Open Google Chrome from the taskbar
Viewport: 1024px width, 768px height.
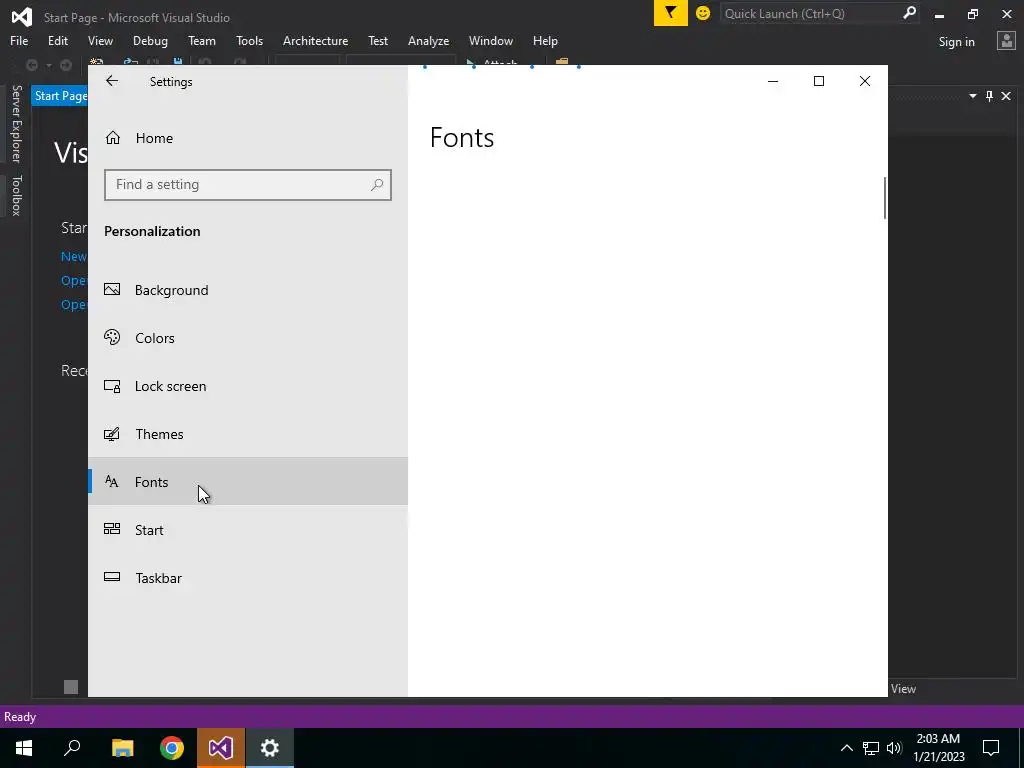click(x=172, y=748)
